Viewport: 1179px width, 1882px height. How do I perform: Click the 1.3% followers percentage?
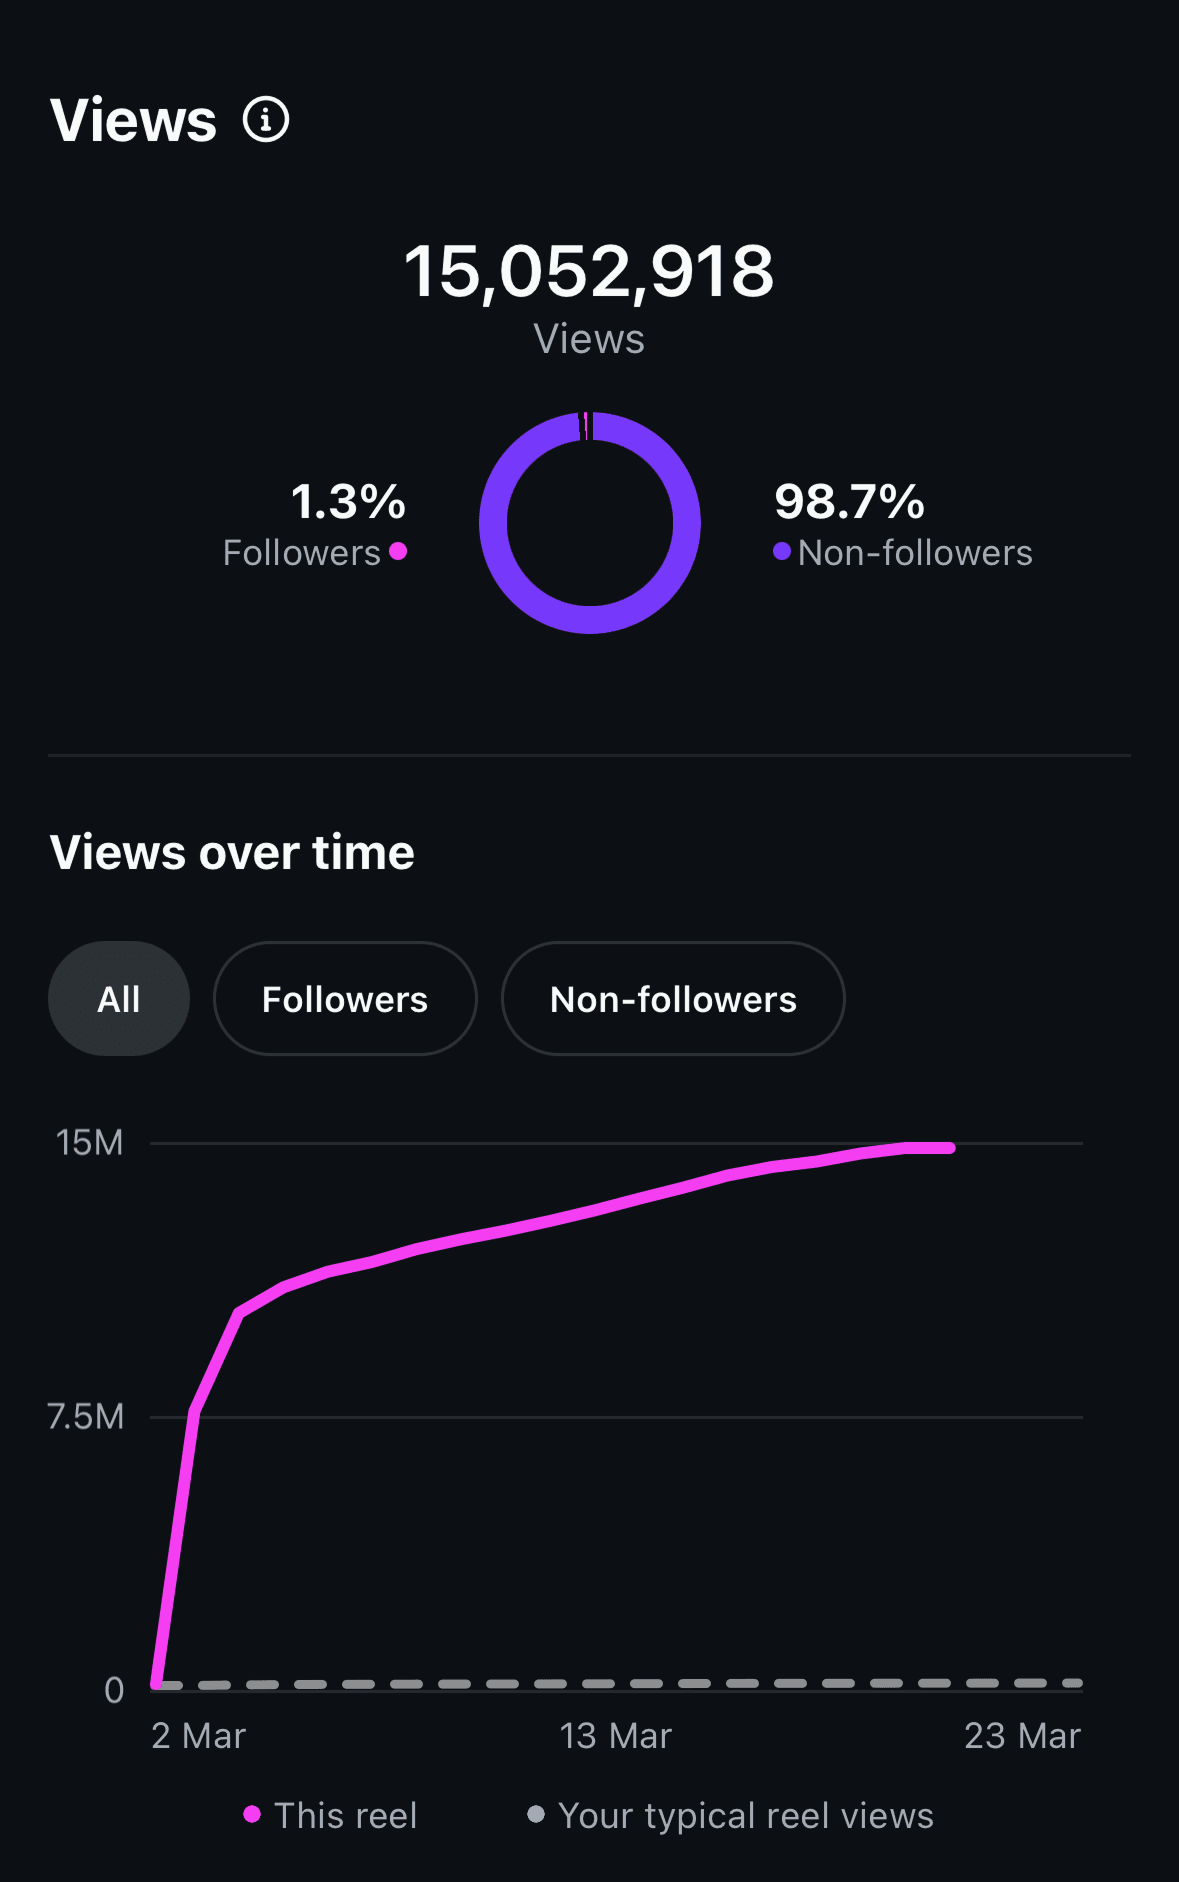(x=348, y=501)
